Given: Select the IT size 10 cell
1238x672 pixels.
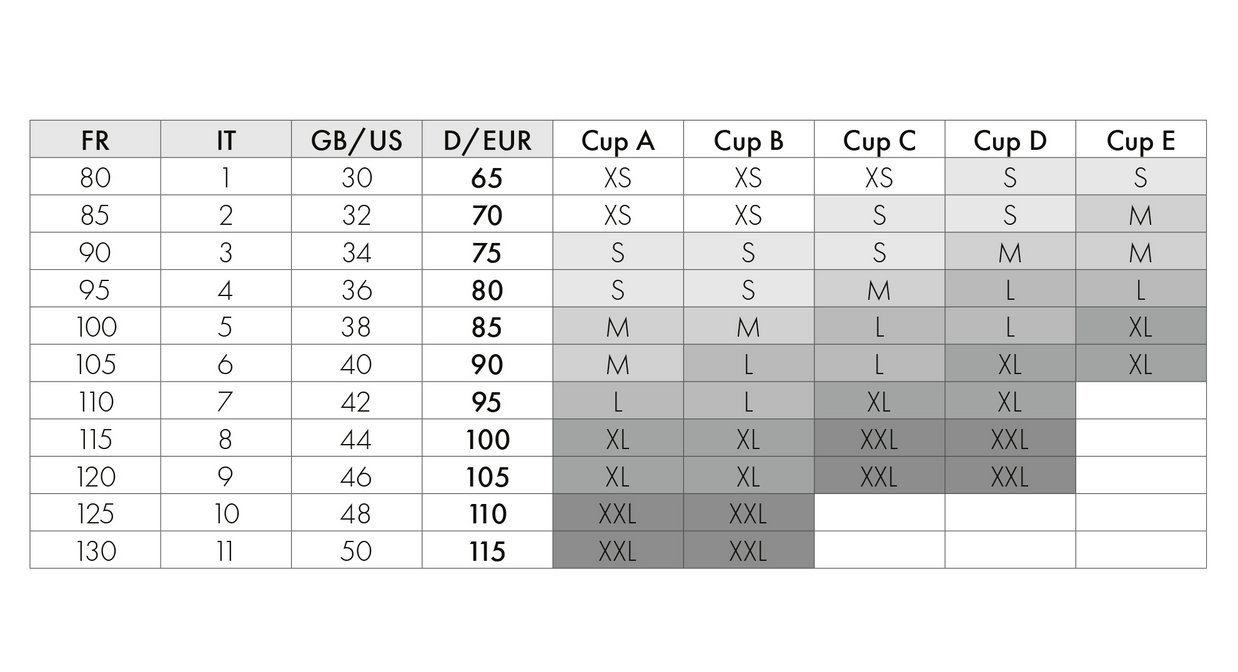Looking at the screenshot, I should click(226, 513).
